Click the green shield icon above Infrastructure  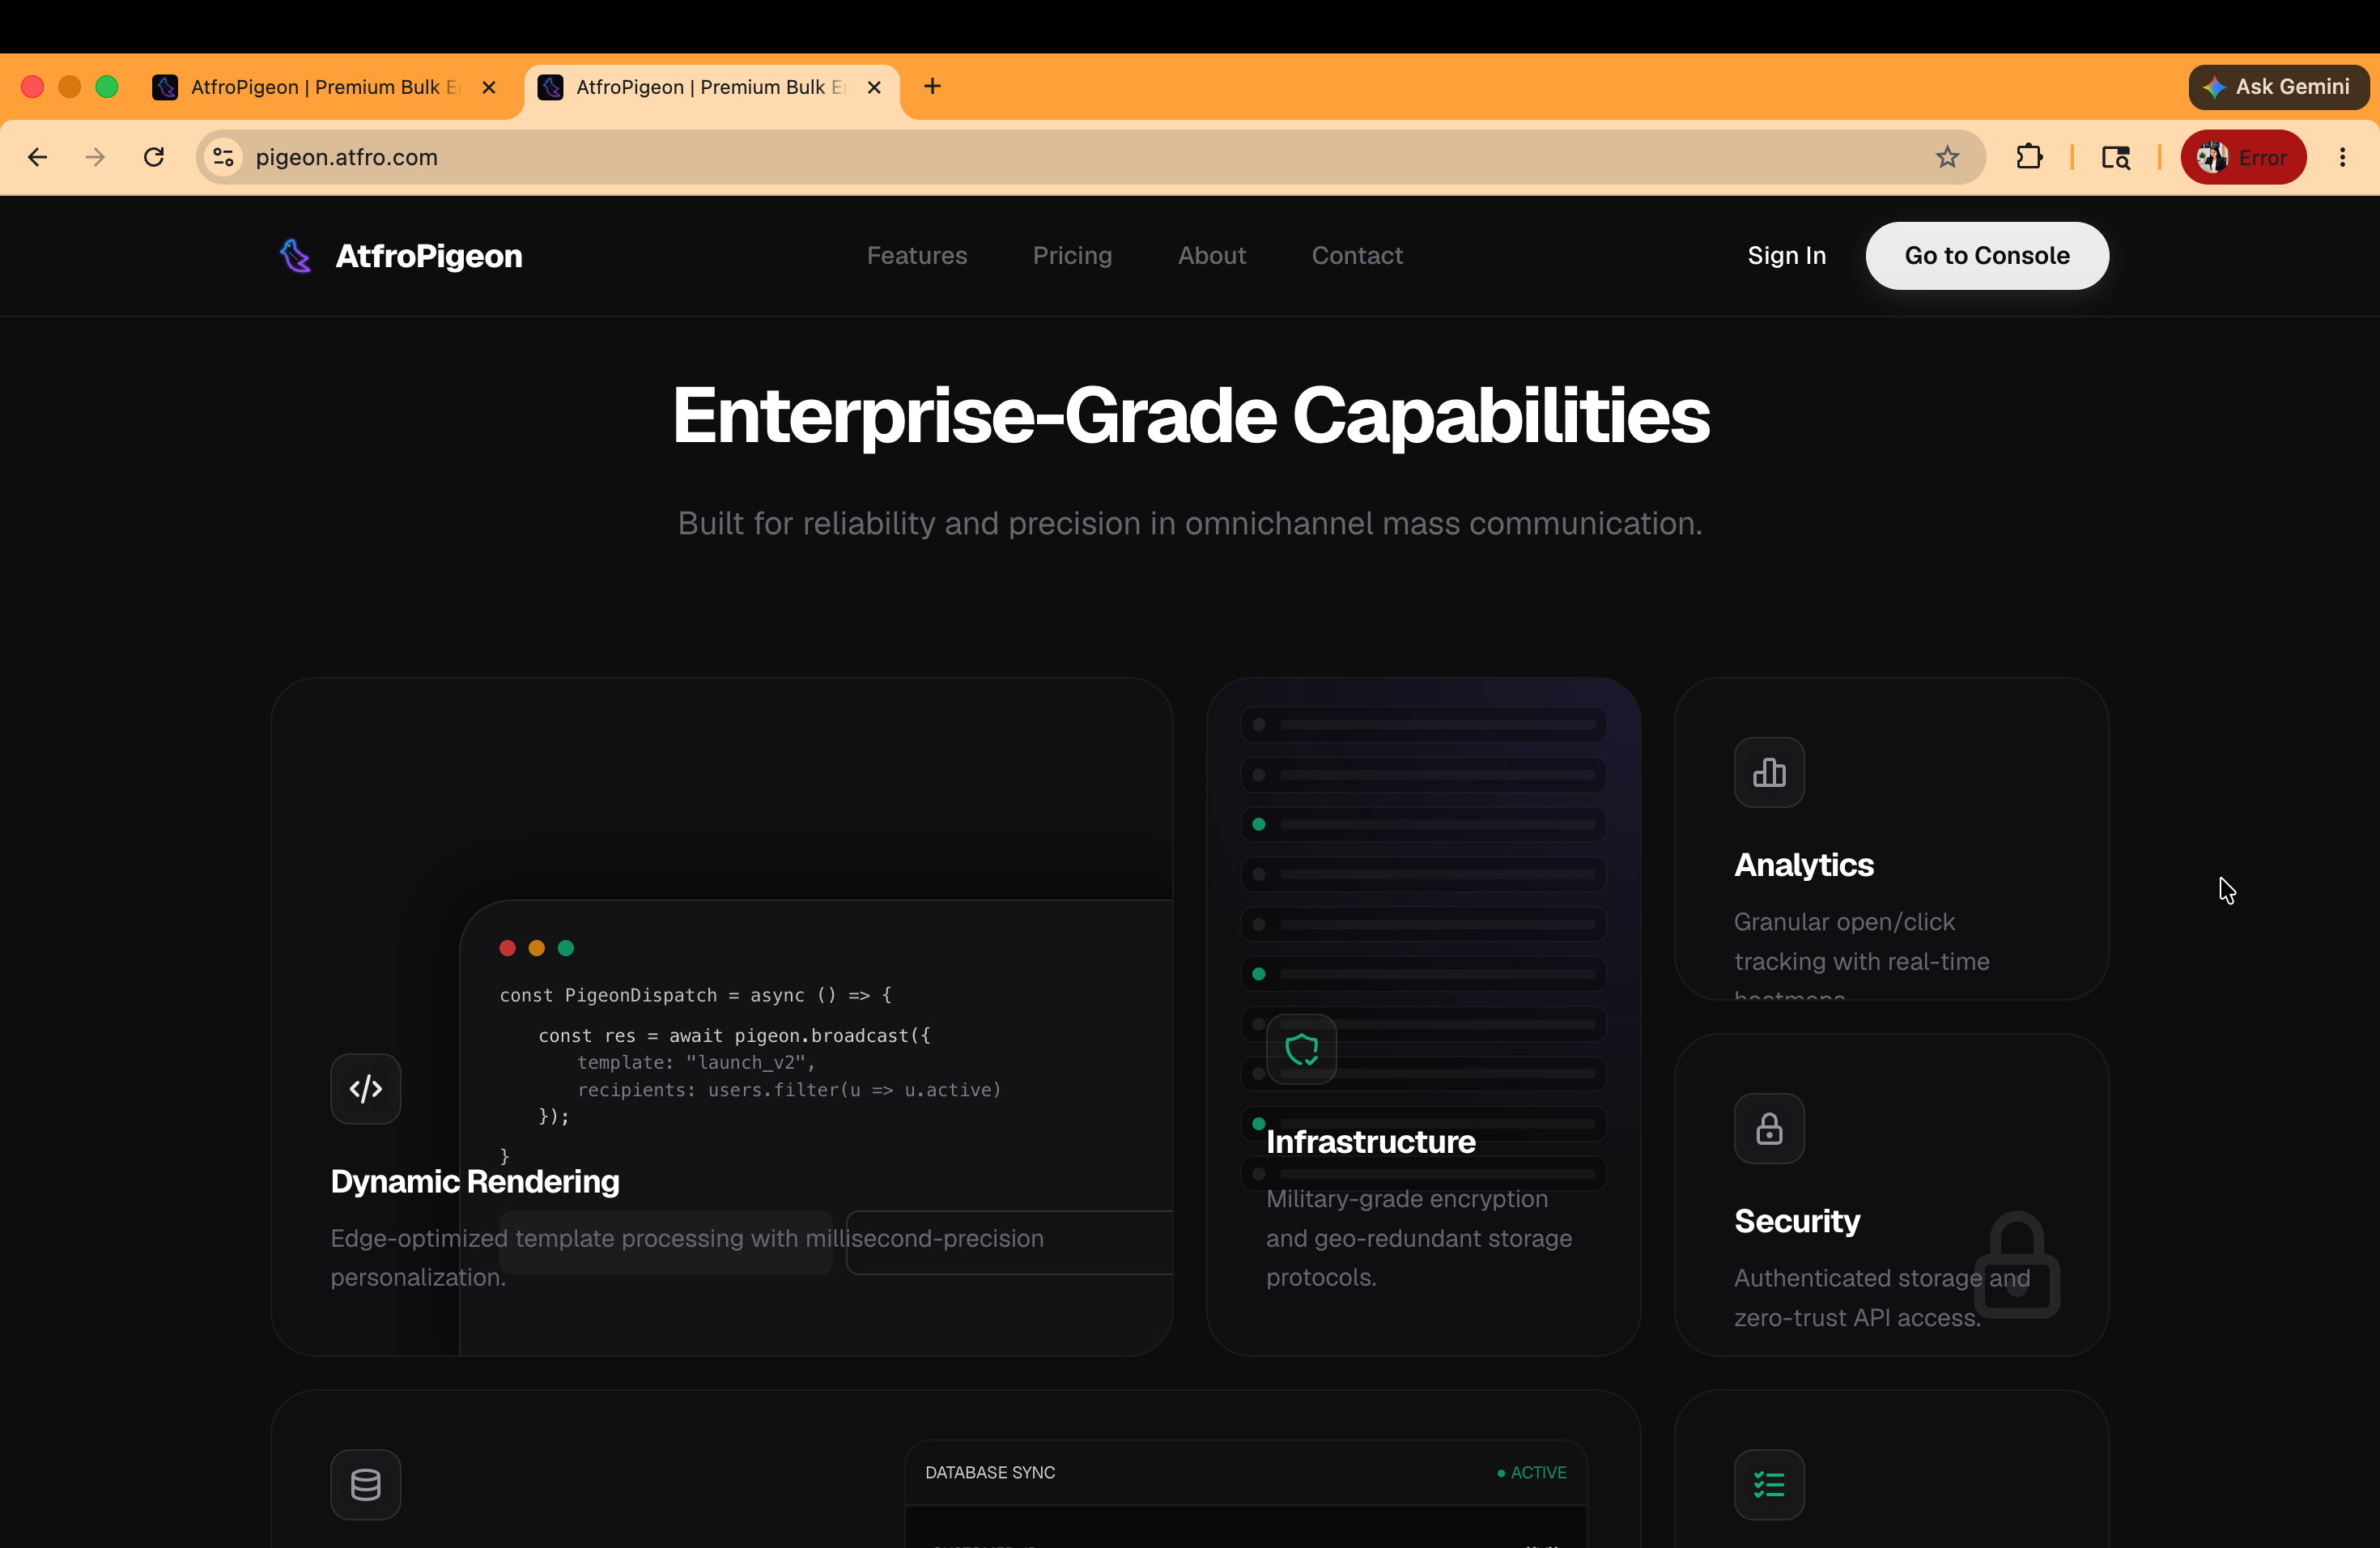(1302, 1050)
